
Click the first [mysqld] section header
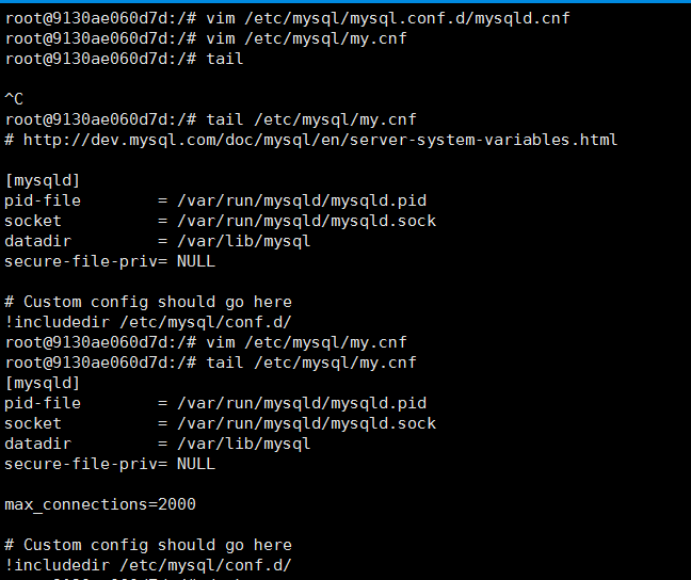coord(43,180)
